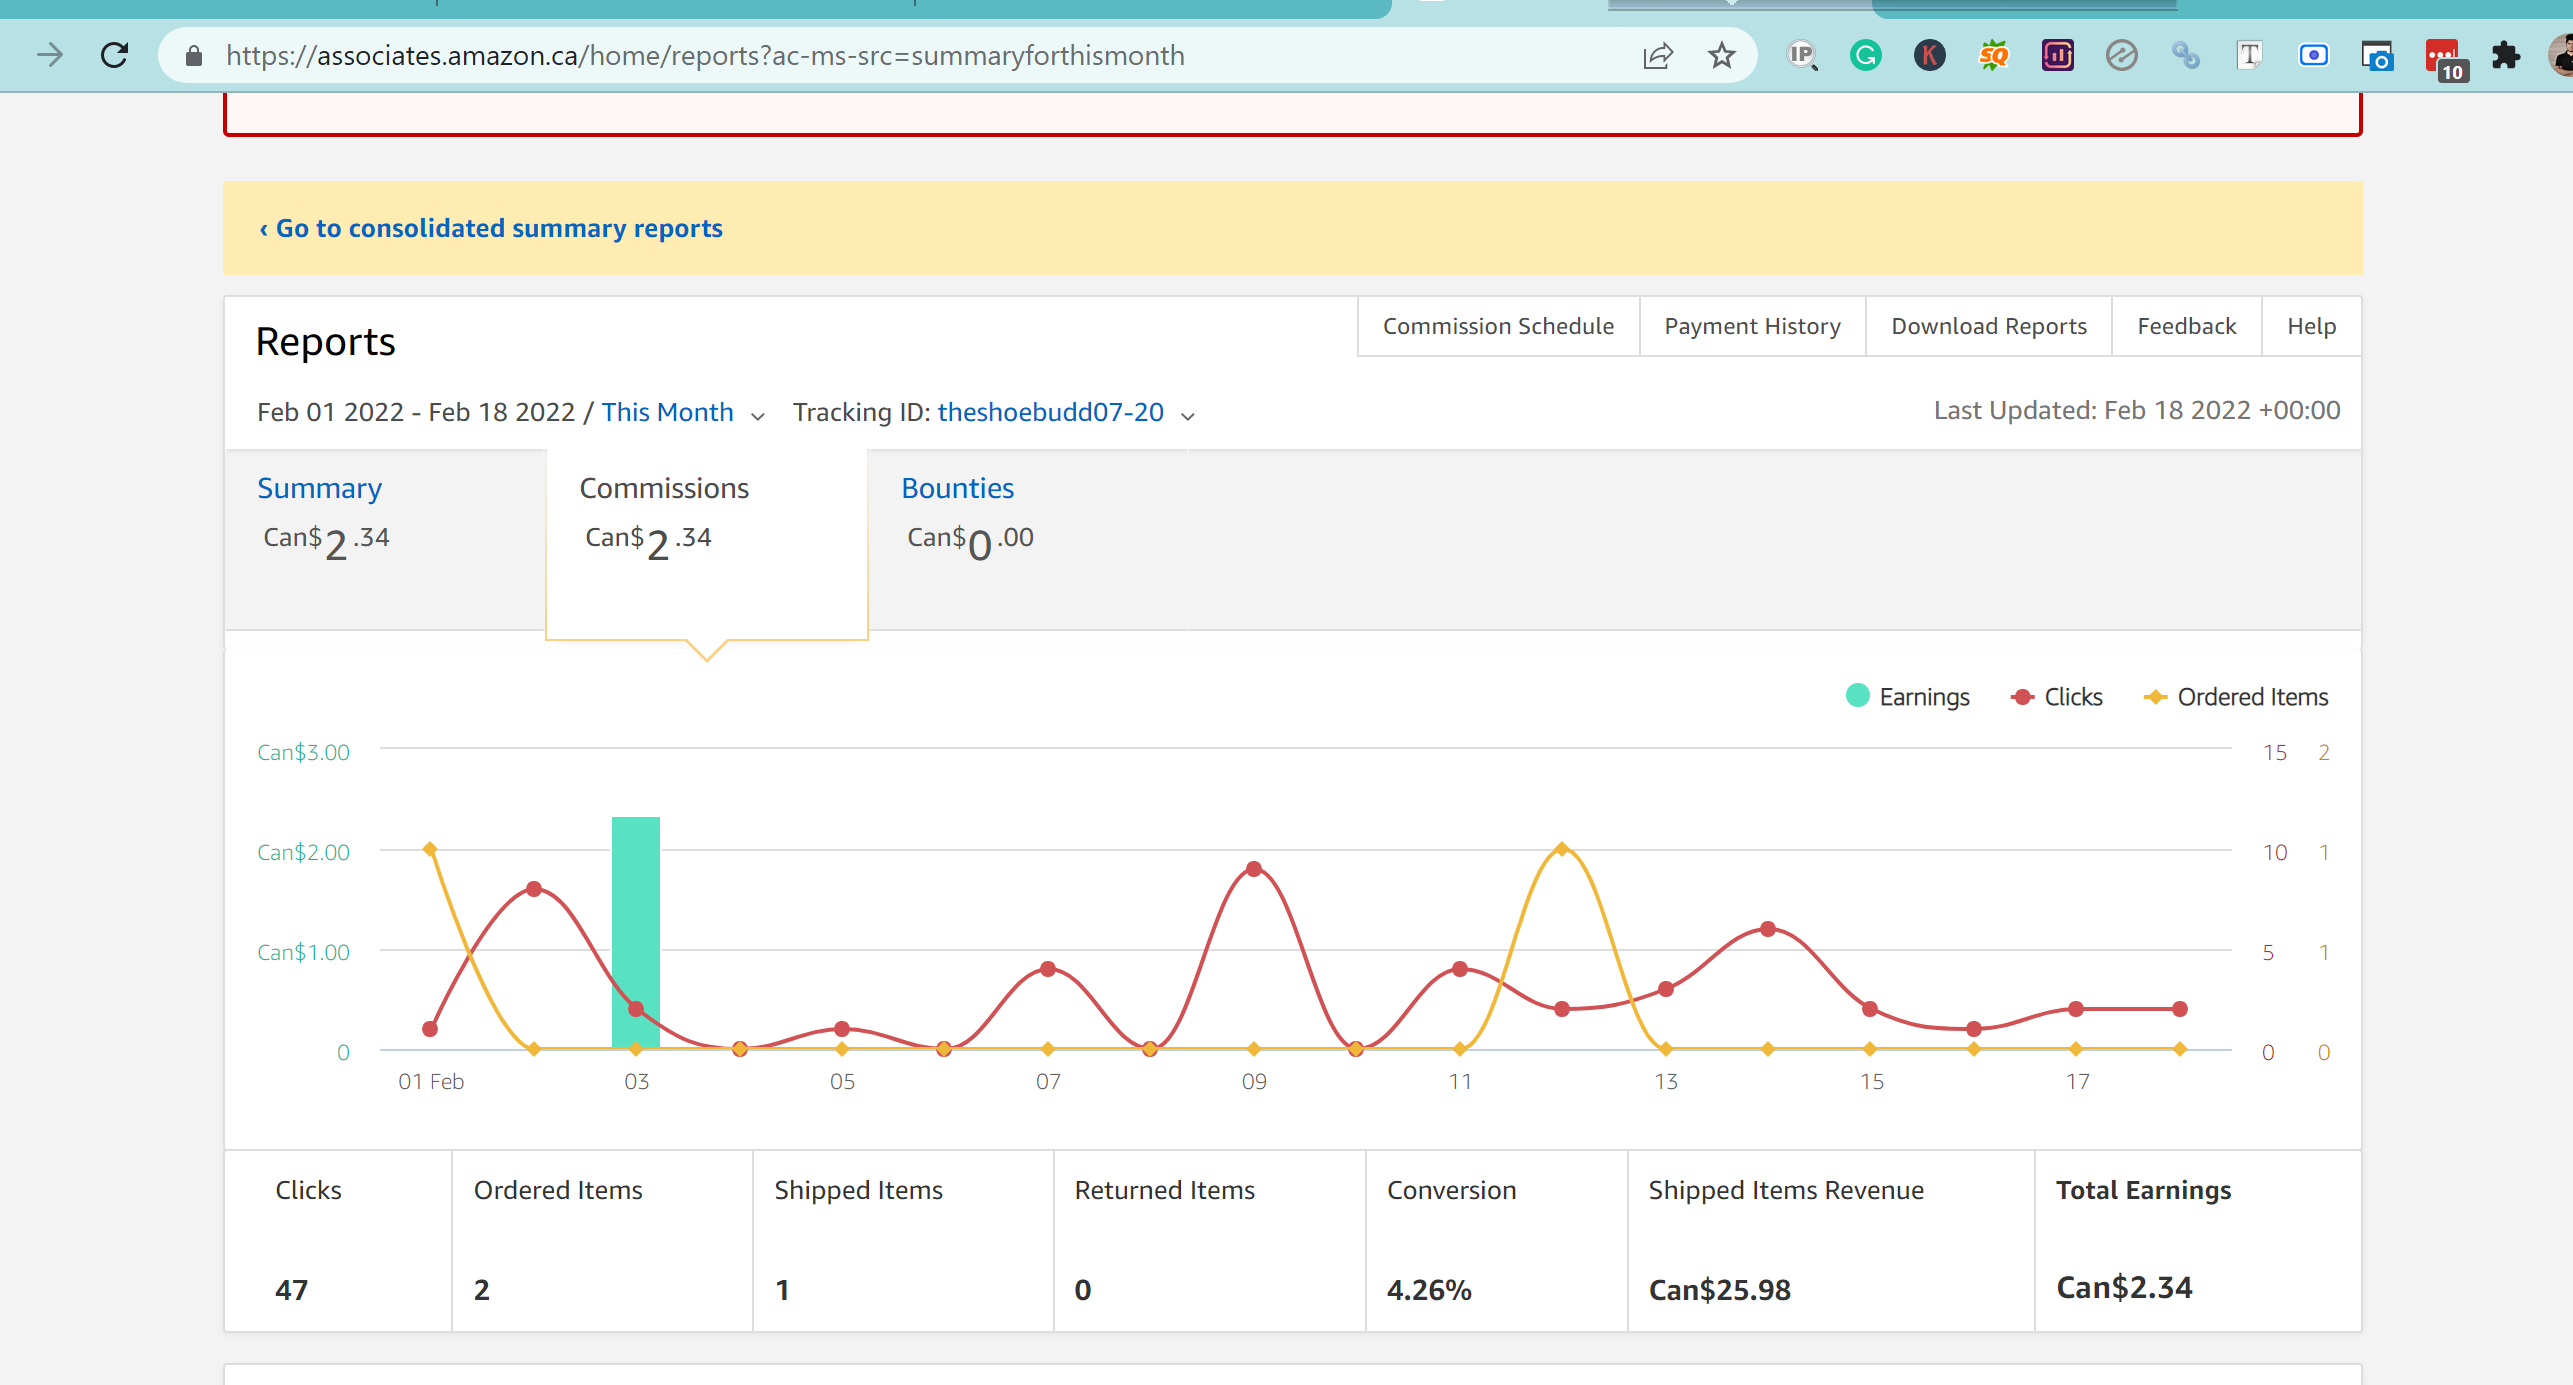Image resolution: width=2573 pixels, height=1385 pixels.
Task: Open the This Month date range dropdown
Action: click(x=667, y=412)
